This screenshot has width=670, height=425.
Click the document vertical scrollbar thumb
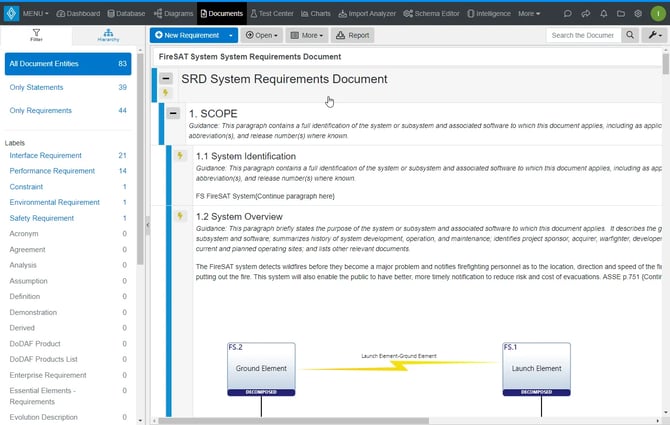click(x=665, y=64)
